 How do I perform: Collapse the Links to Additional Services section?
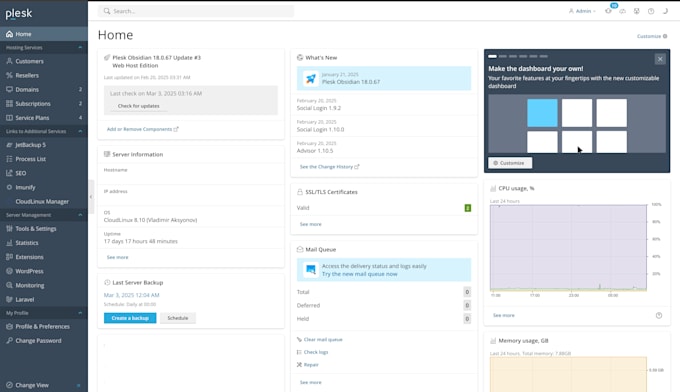(x=80, y=131)
